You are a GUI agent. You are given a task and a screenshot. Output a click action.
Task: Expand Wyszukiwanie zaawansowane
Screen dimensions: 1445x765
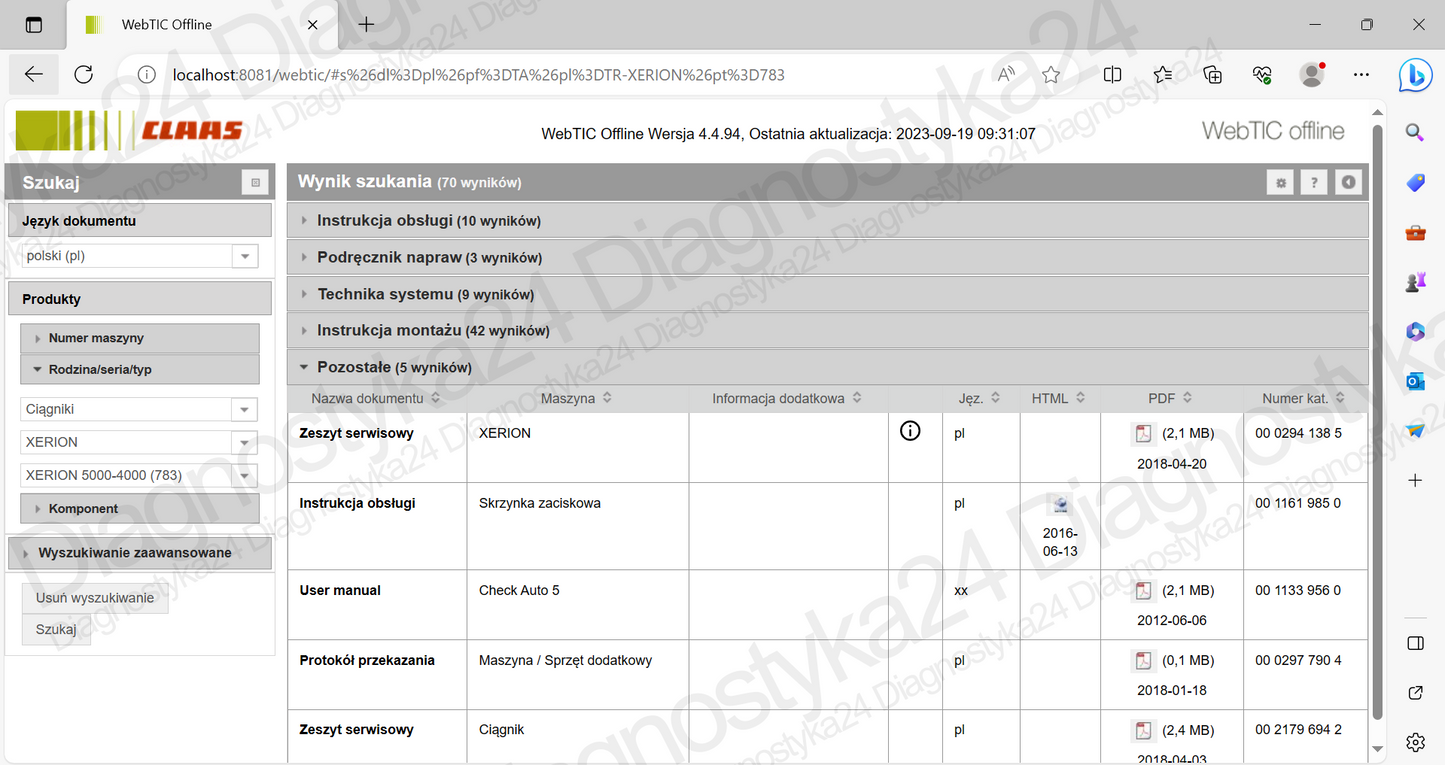[140, 553]
